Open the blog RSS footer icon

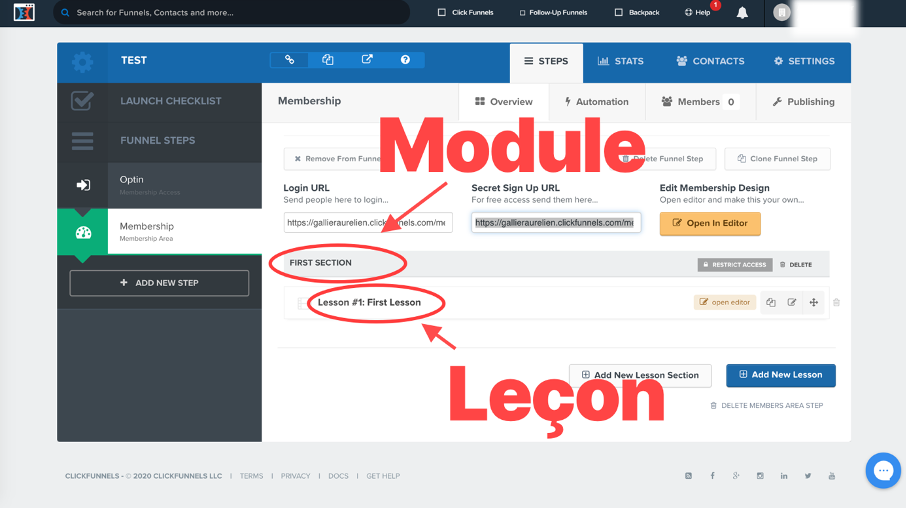click(688, 476)
